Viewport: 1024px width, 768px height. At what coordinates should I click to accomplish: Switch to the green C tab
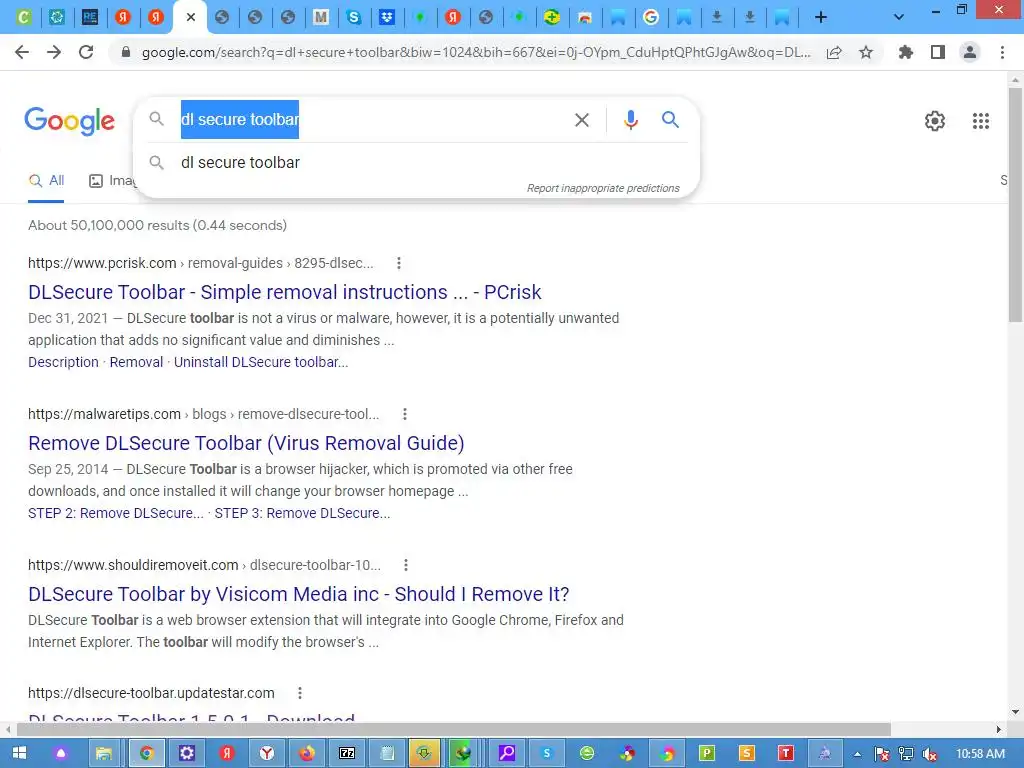(x=24, y=18)
